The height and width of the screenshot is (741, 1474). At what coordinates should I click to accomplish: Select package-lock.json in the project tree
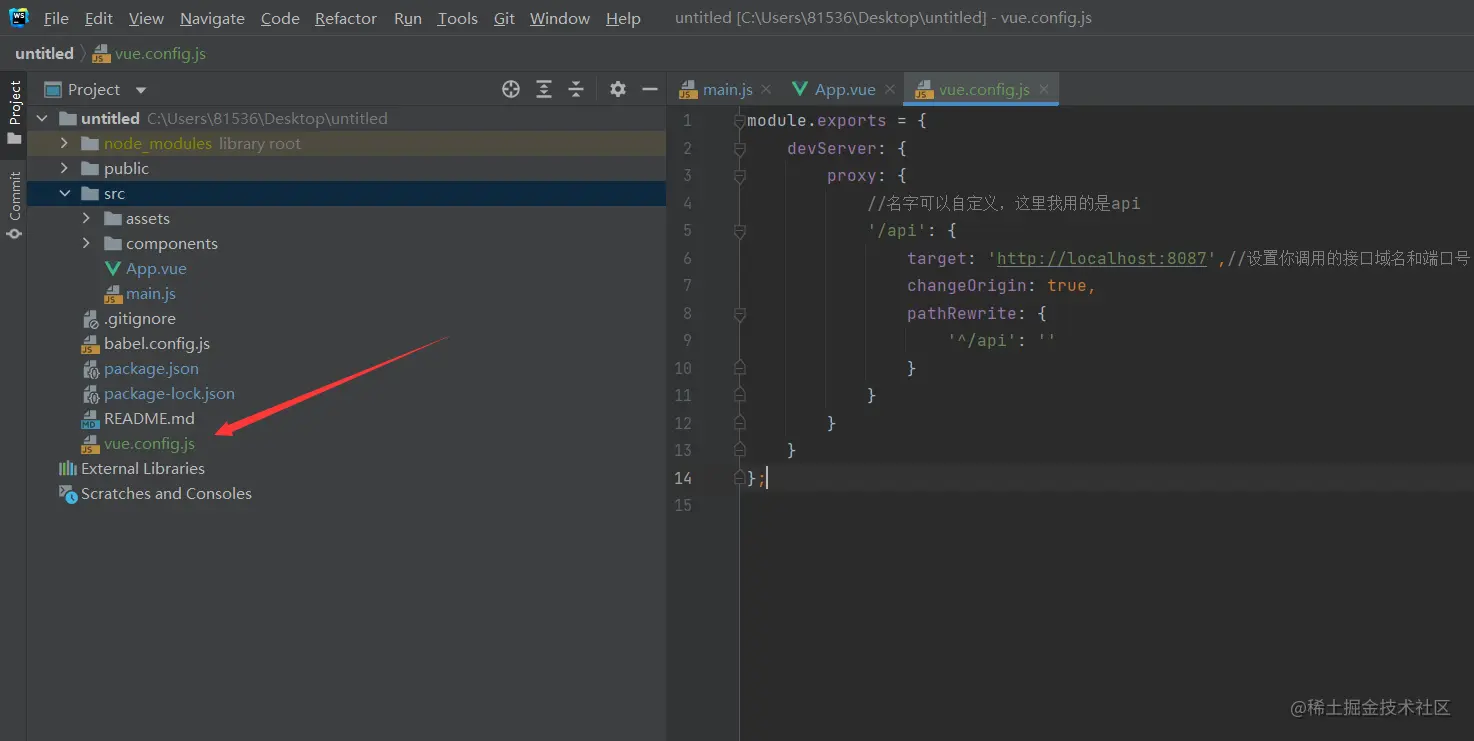[169, 394]
